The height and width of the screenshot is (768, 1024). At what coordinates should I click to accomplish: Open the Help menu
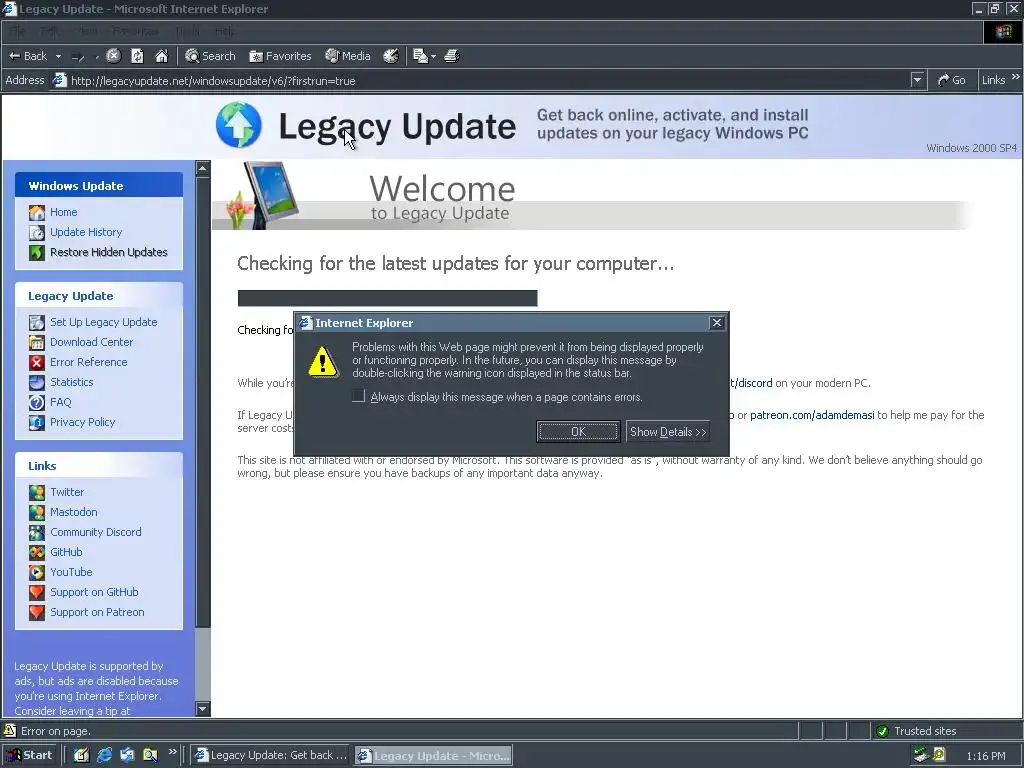click(225, 31)
